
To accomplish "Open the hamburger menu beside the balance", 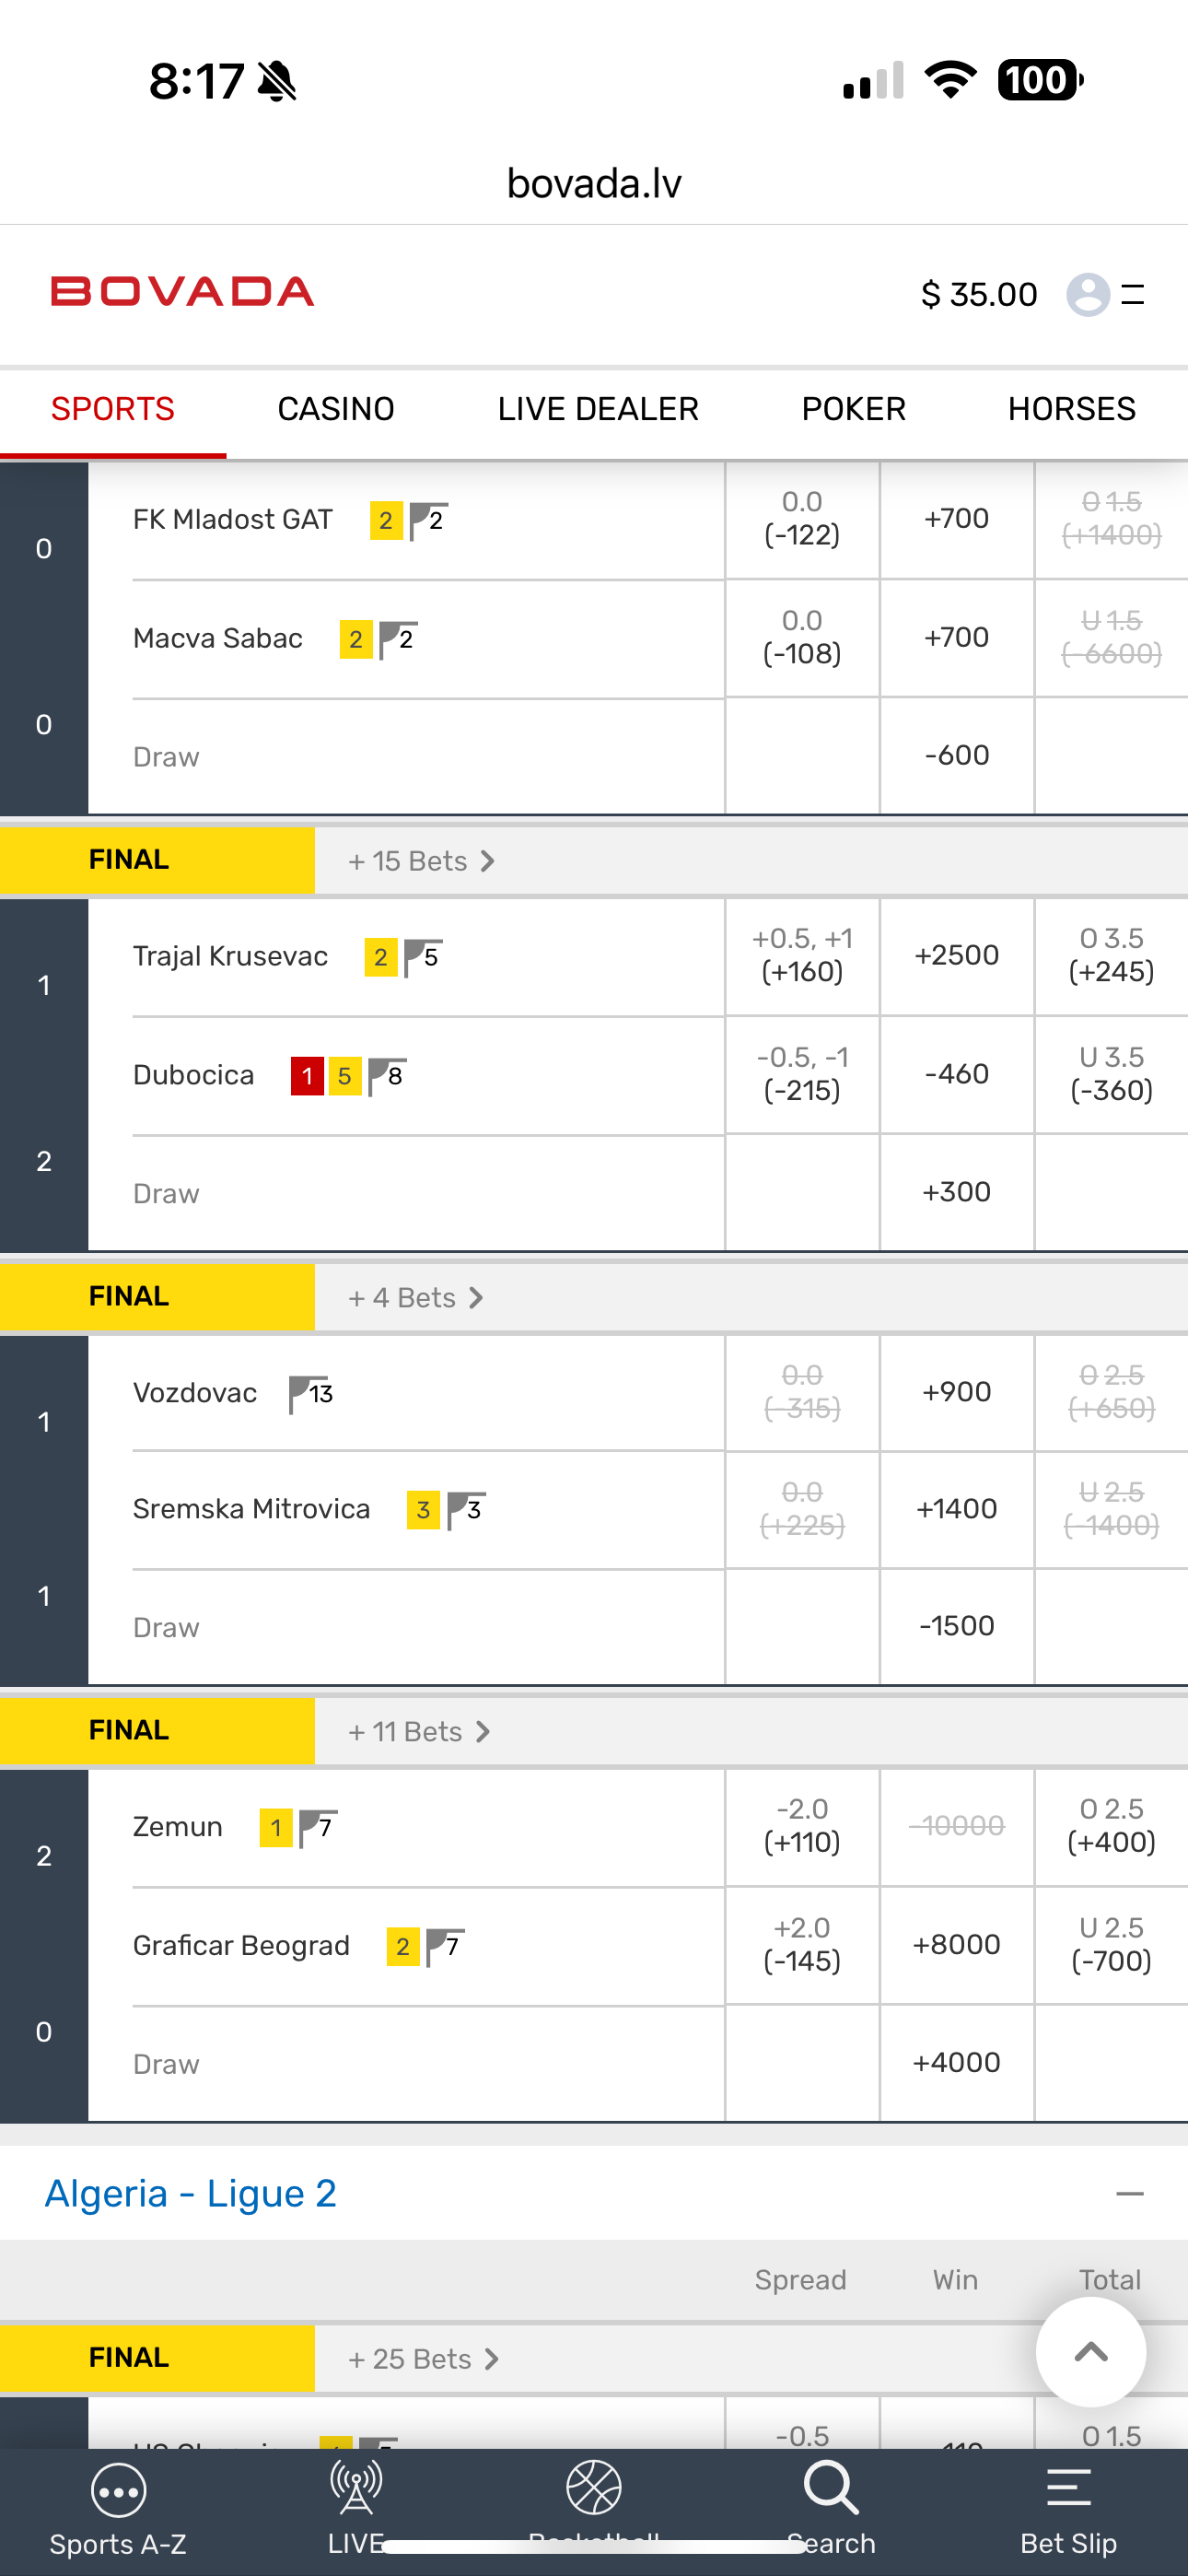I will pyautogui.click(x=1133, y=294).
